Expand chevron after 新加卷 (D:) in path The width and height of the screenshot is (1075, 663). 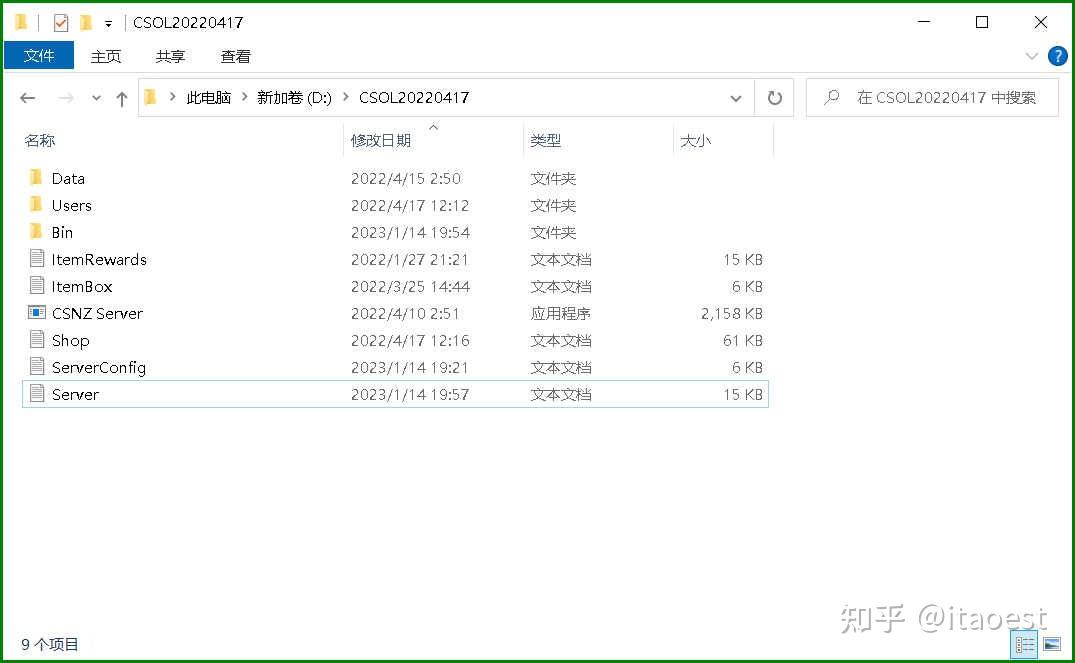345,97
